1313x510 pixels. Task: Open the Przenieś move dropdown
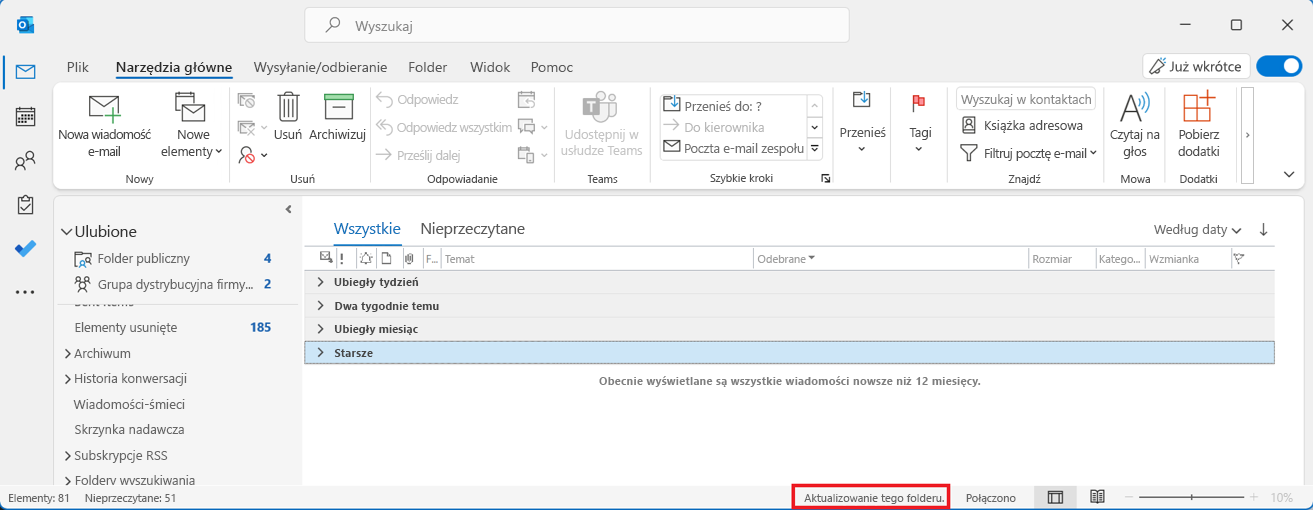pos(862,125)
